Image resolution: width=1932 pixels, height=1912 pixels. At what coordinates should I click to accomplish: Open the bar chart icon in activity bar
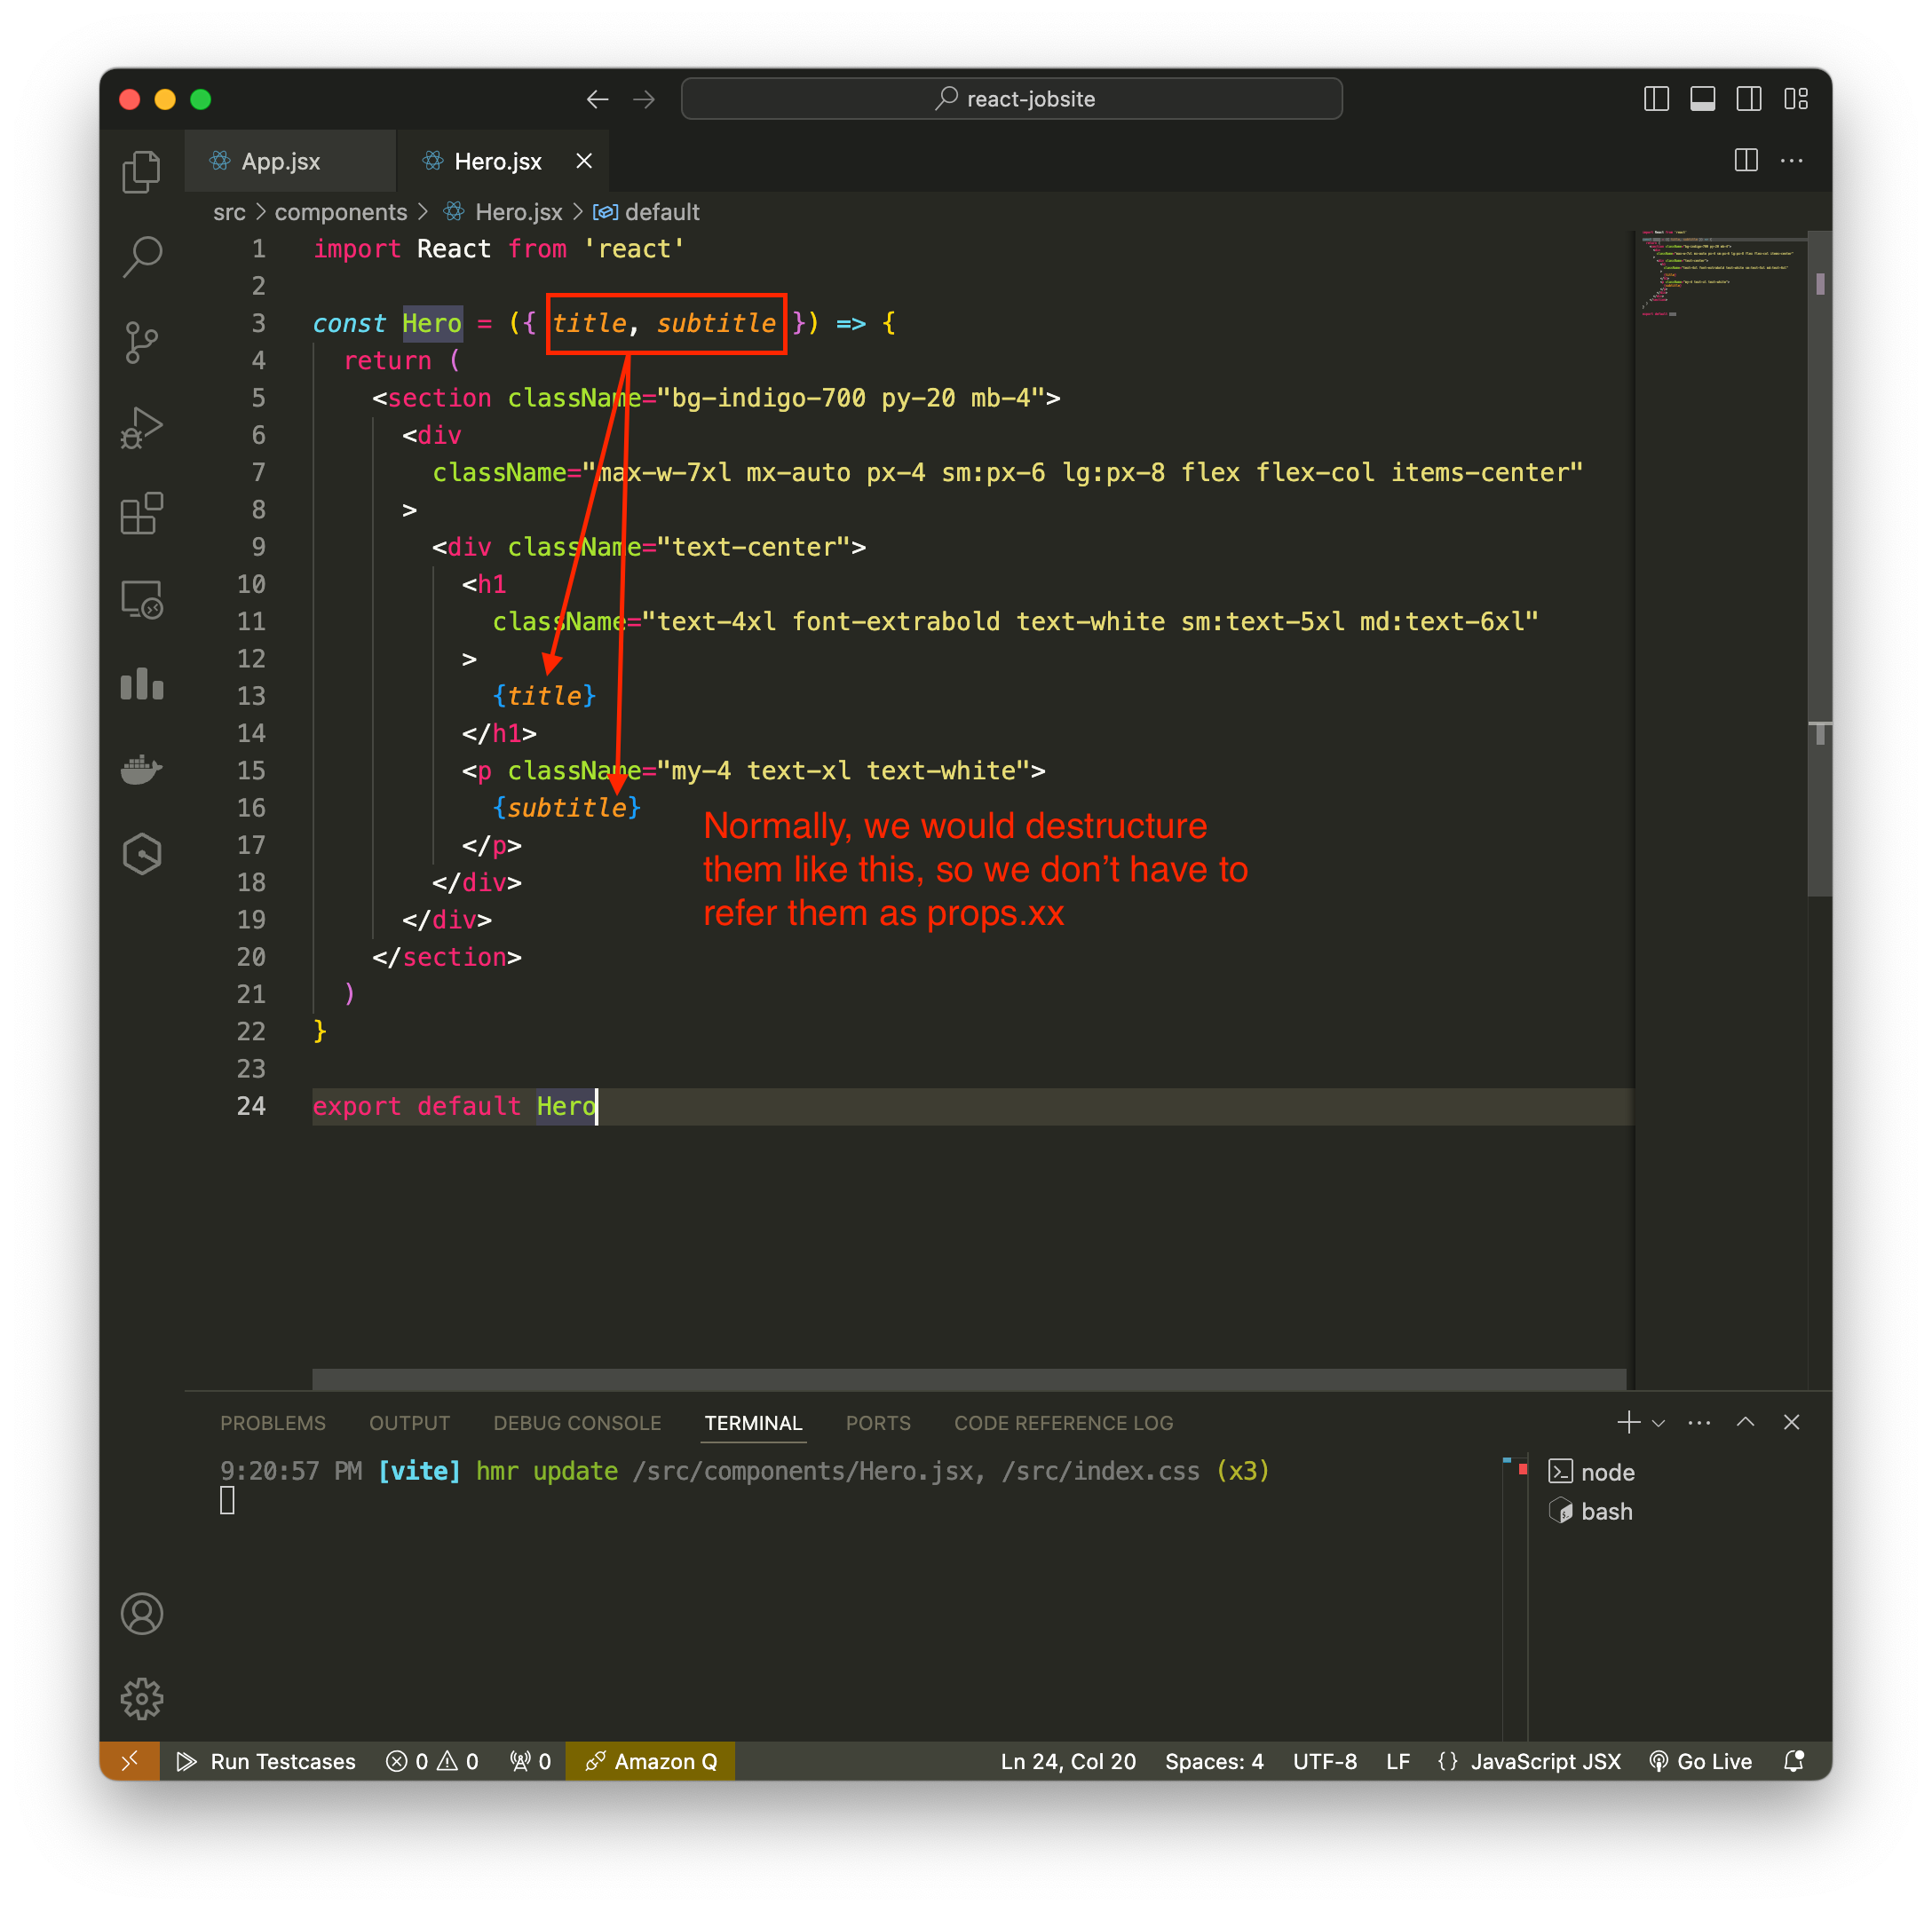click(141, 685)
